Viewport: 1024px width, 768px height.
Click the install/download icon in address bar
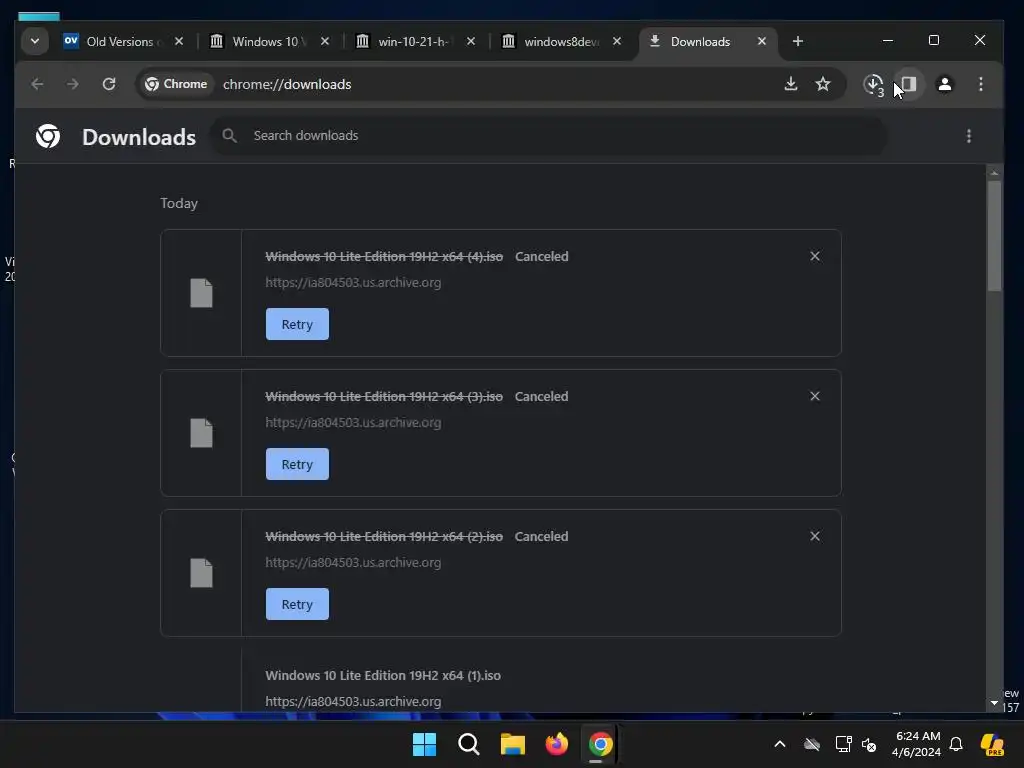coord(791,84)
